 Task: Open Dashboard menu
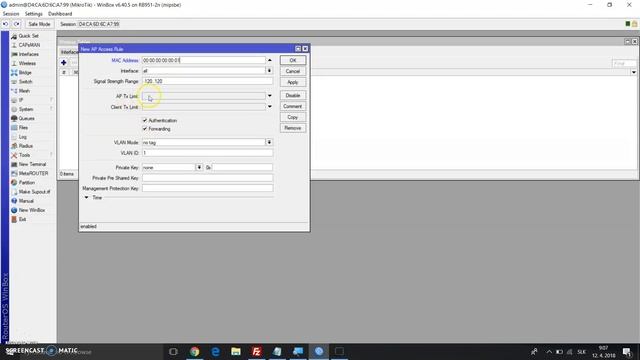tap(60, 14)
